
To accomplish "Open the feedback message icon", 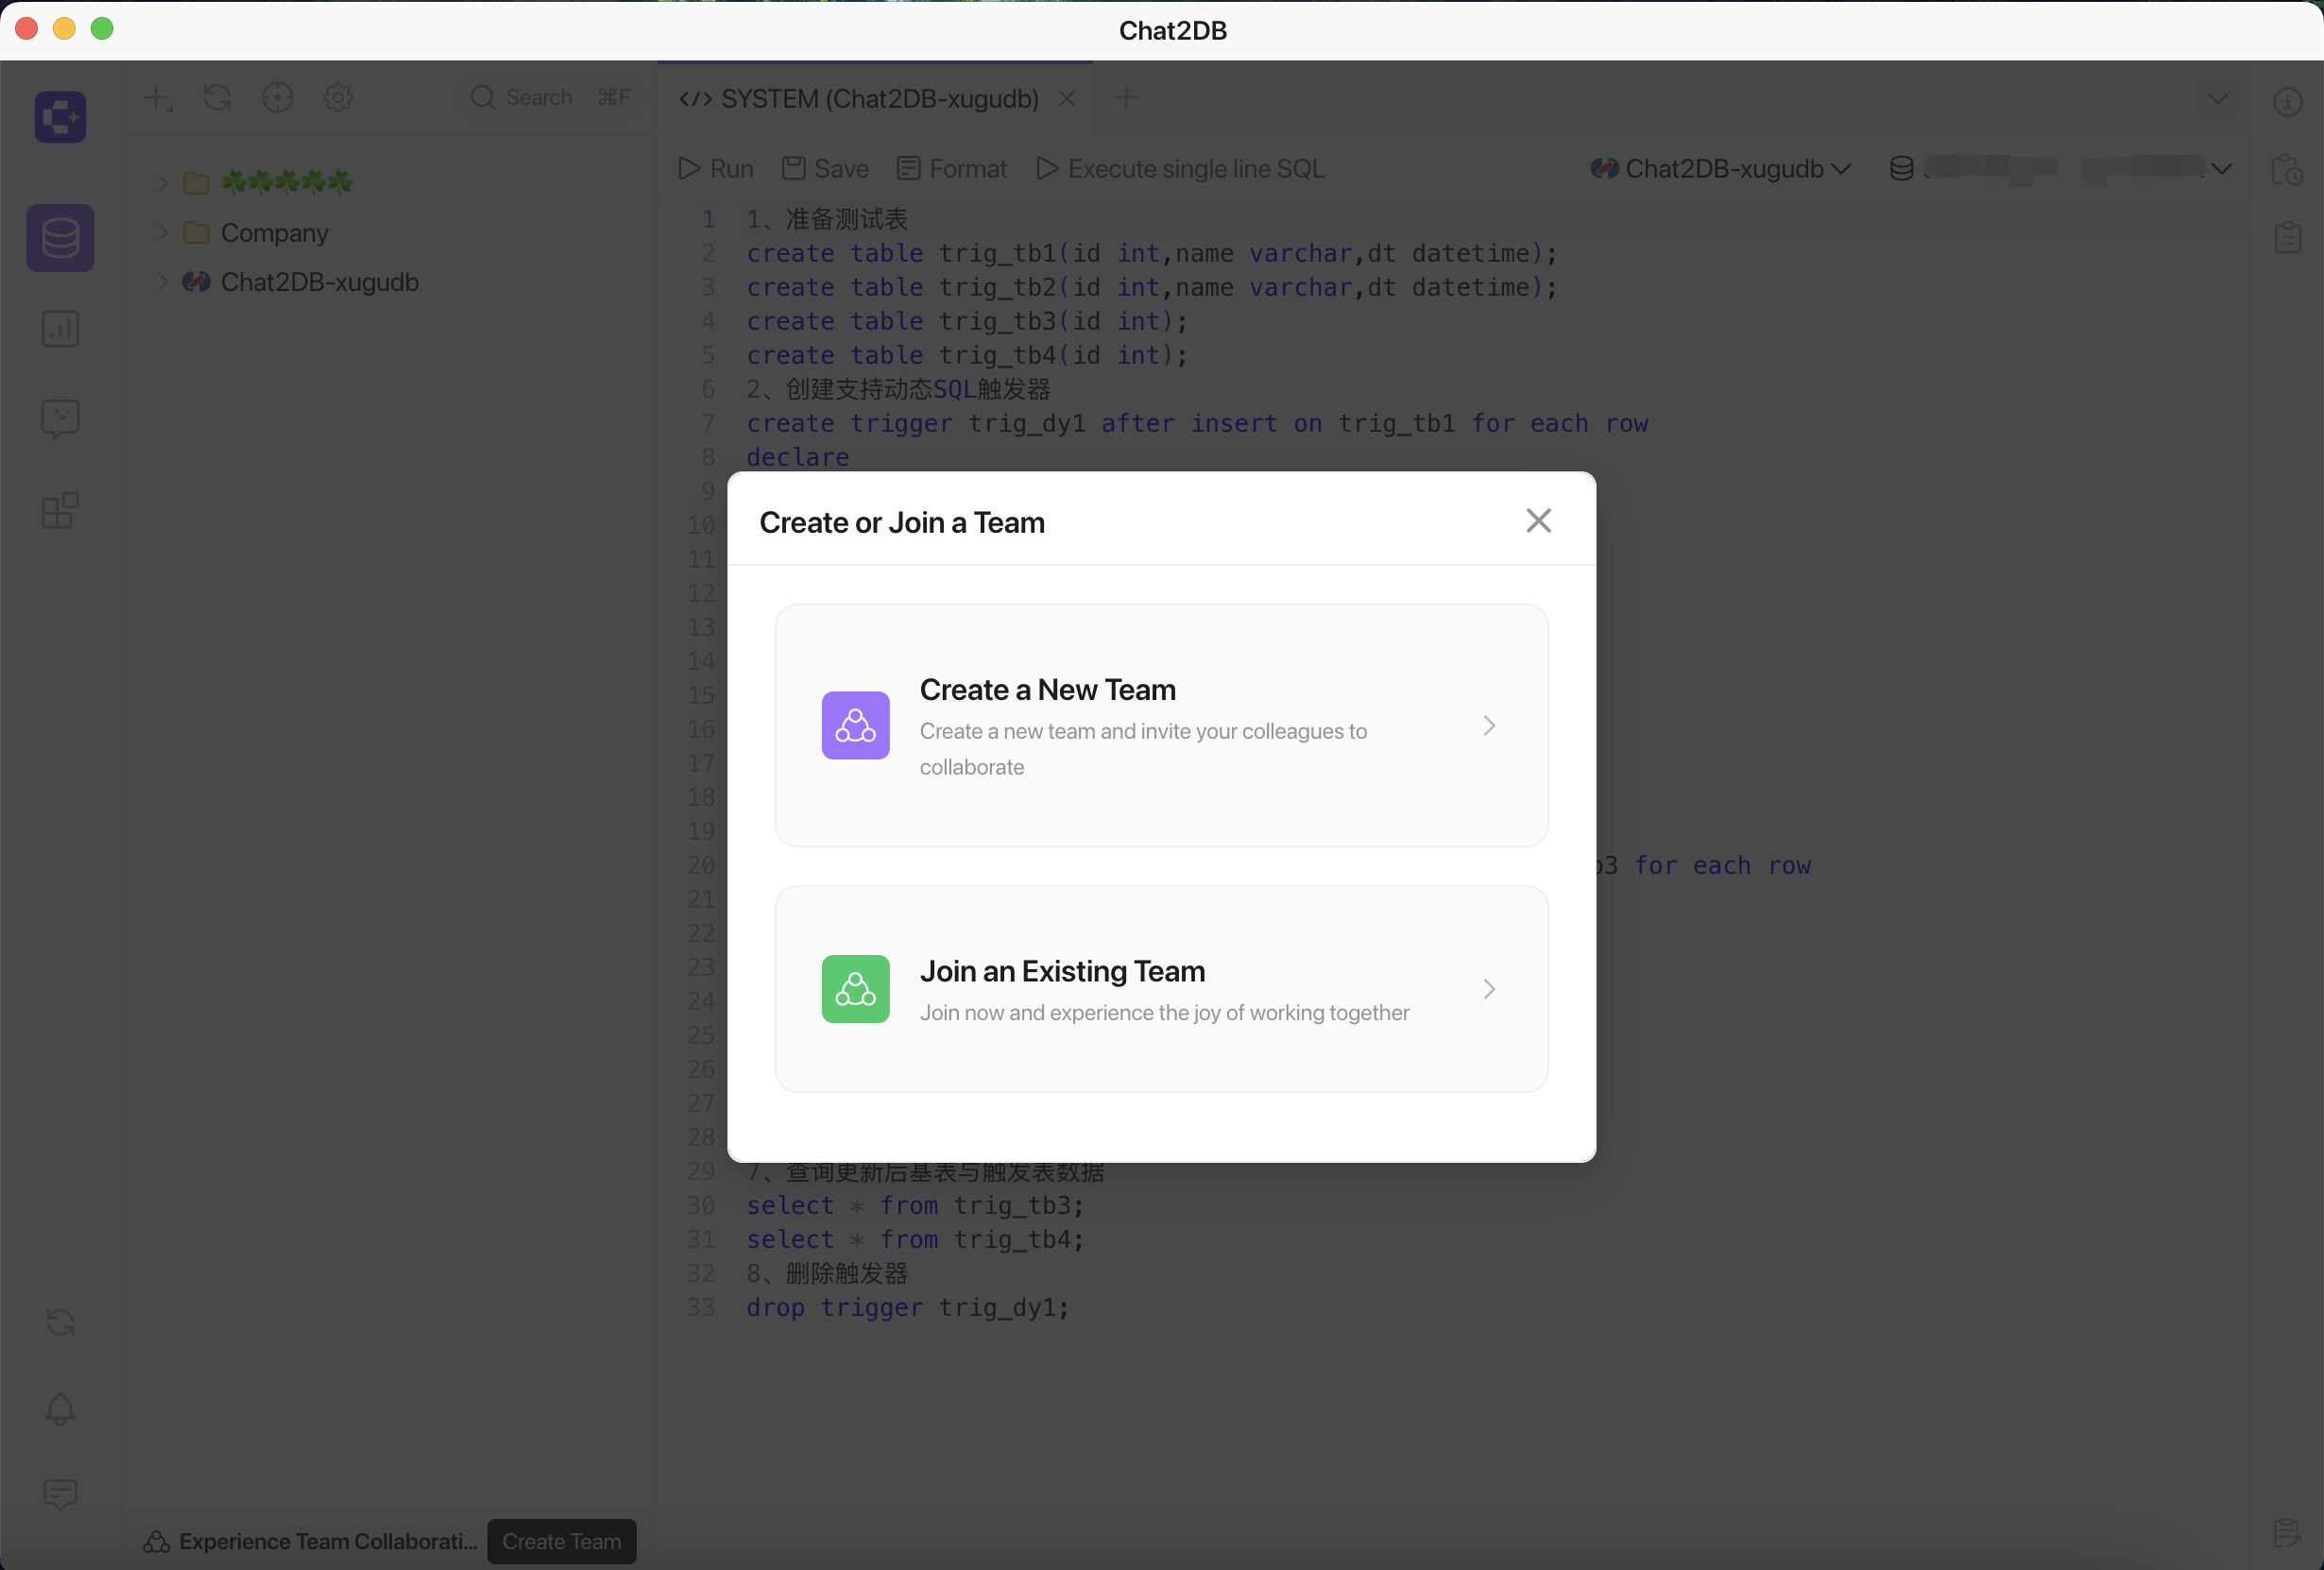I will (60, 1495).
